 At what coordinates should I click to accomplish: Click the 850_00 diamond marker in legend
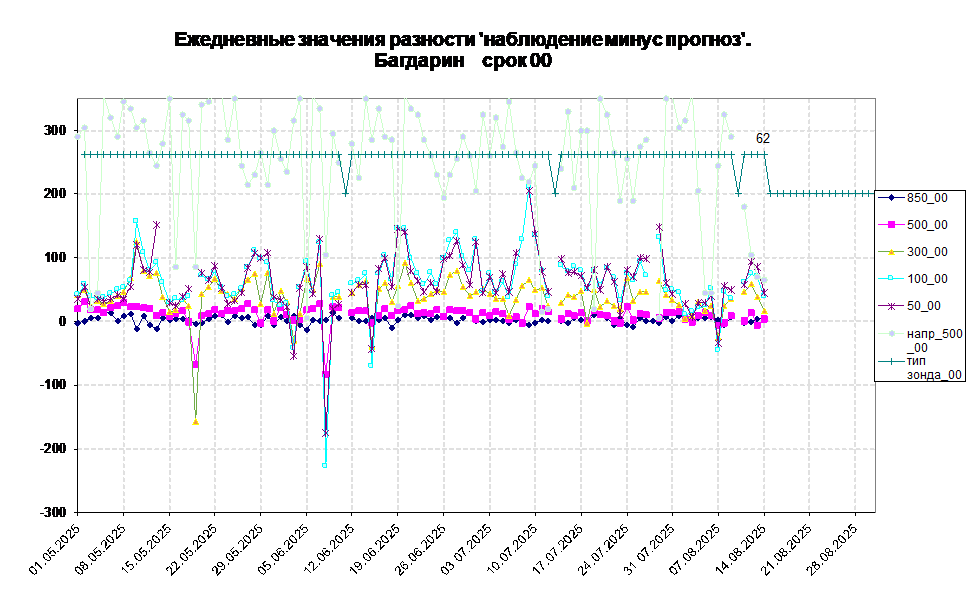pos(891,198)
